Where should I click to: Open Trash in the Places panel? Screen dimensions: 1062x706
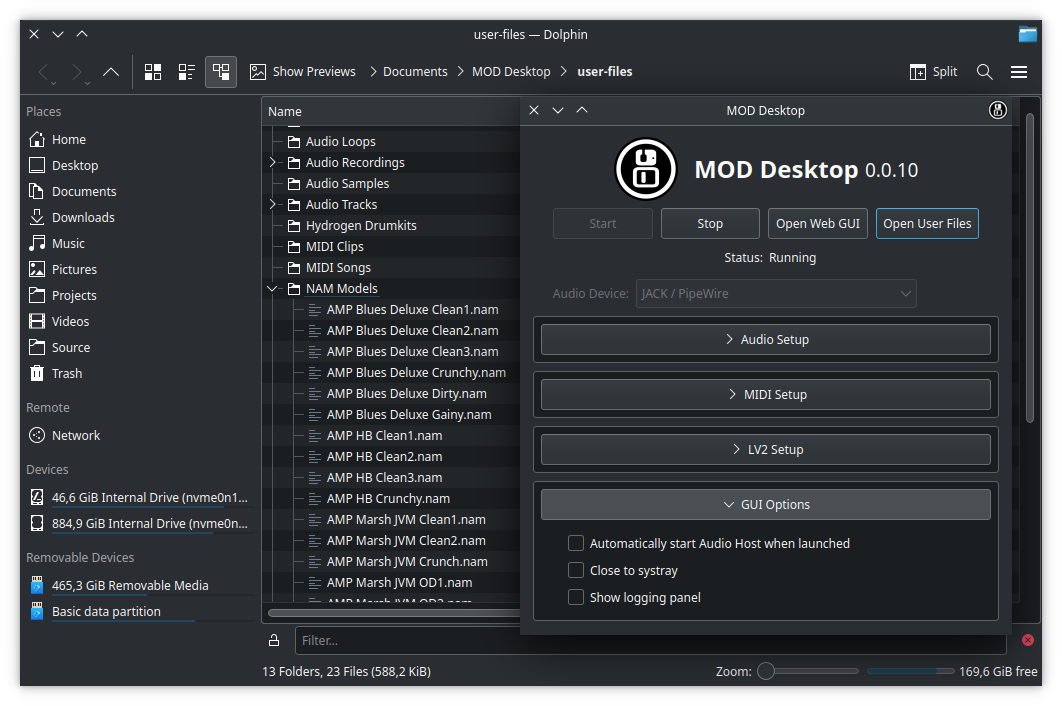(56, 373)
